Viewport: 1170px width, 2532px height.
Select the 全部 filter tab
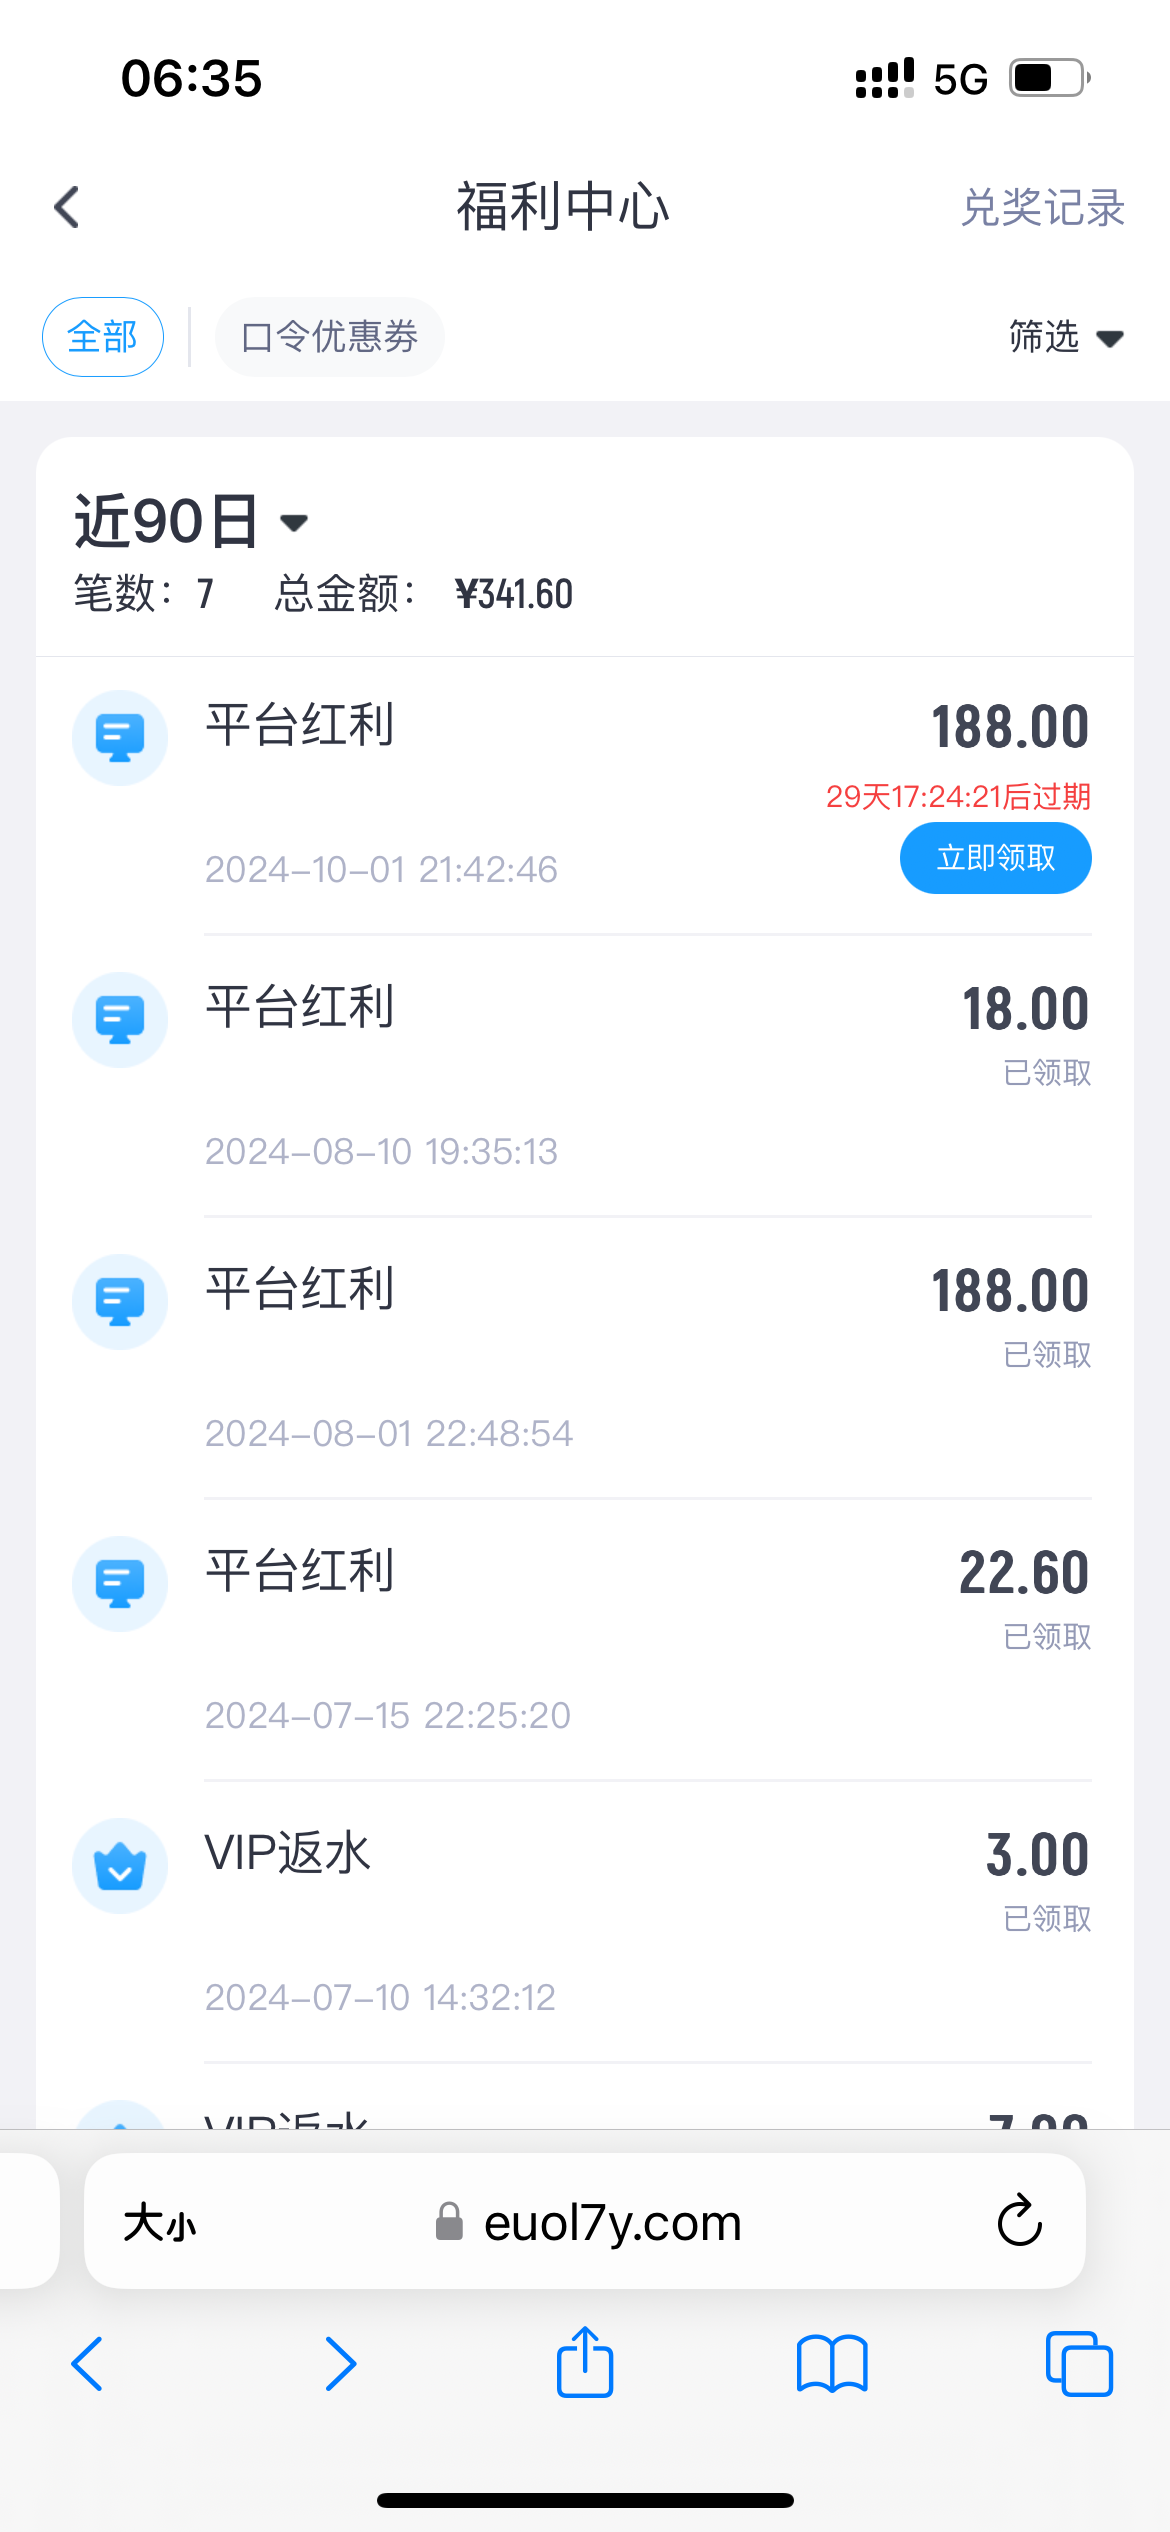[x=102, y=337]
